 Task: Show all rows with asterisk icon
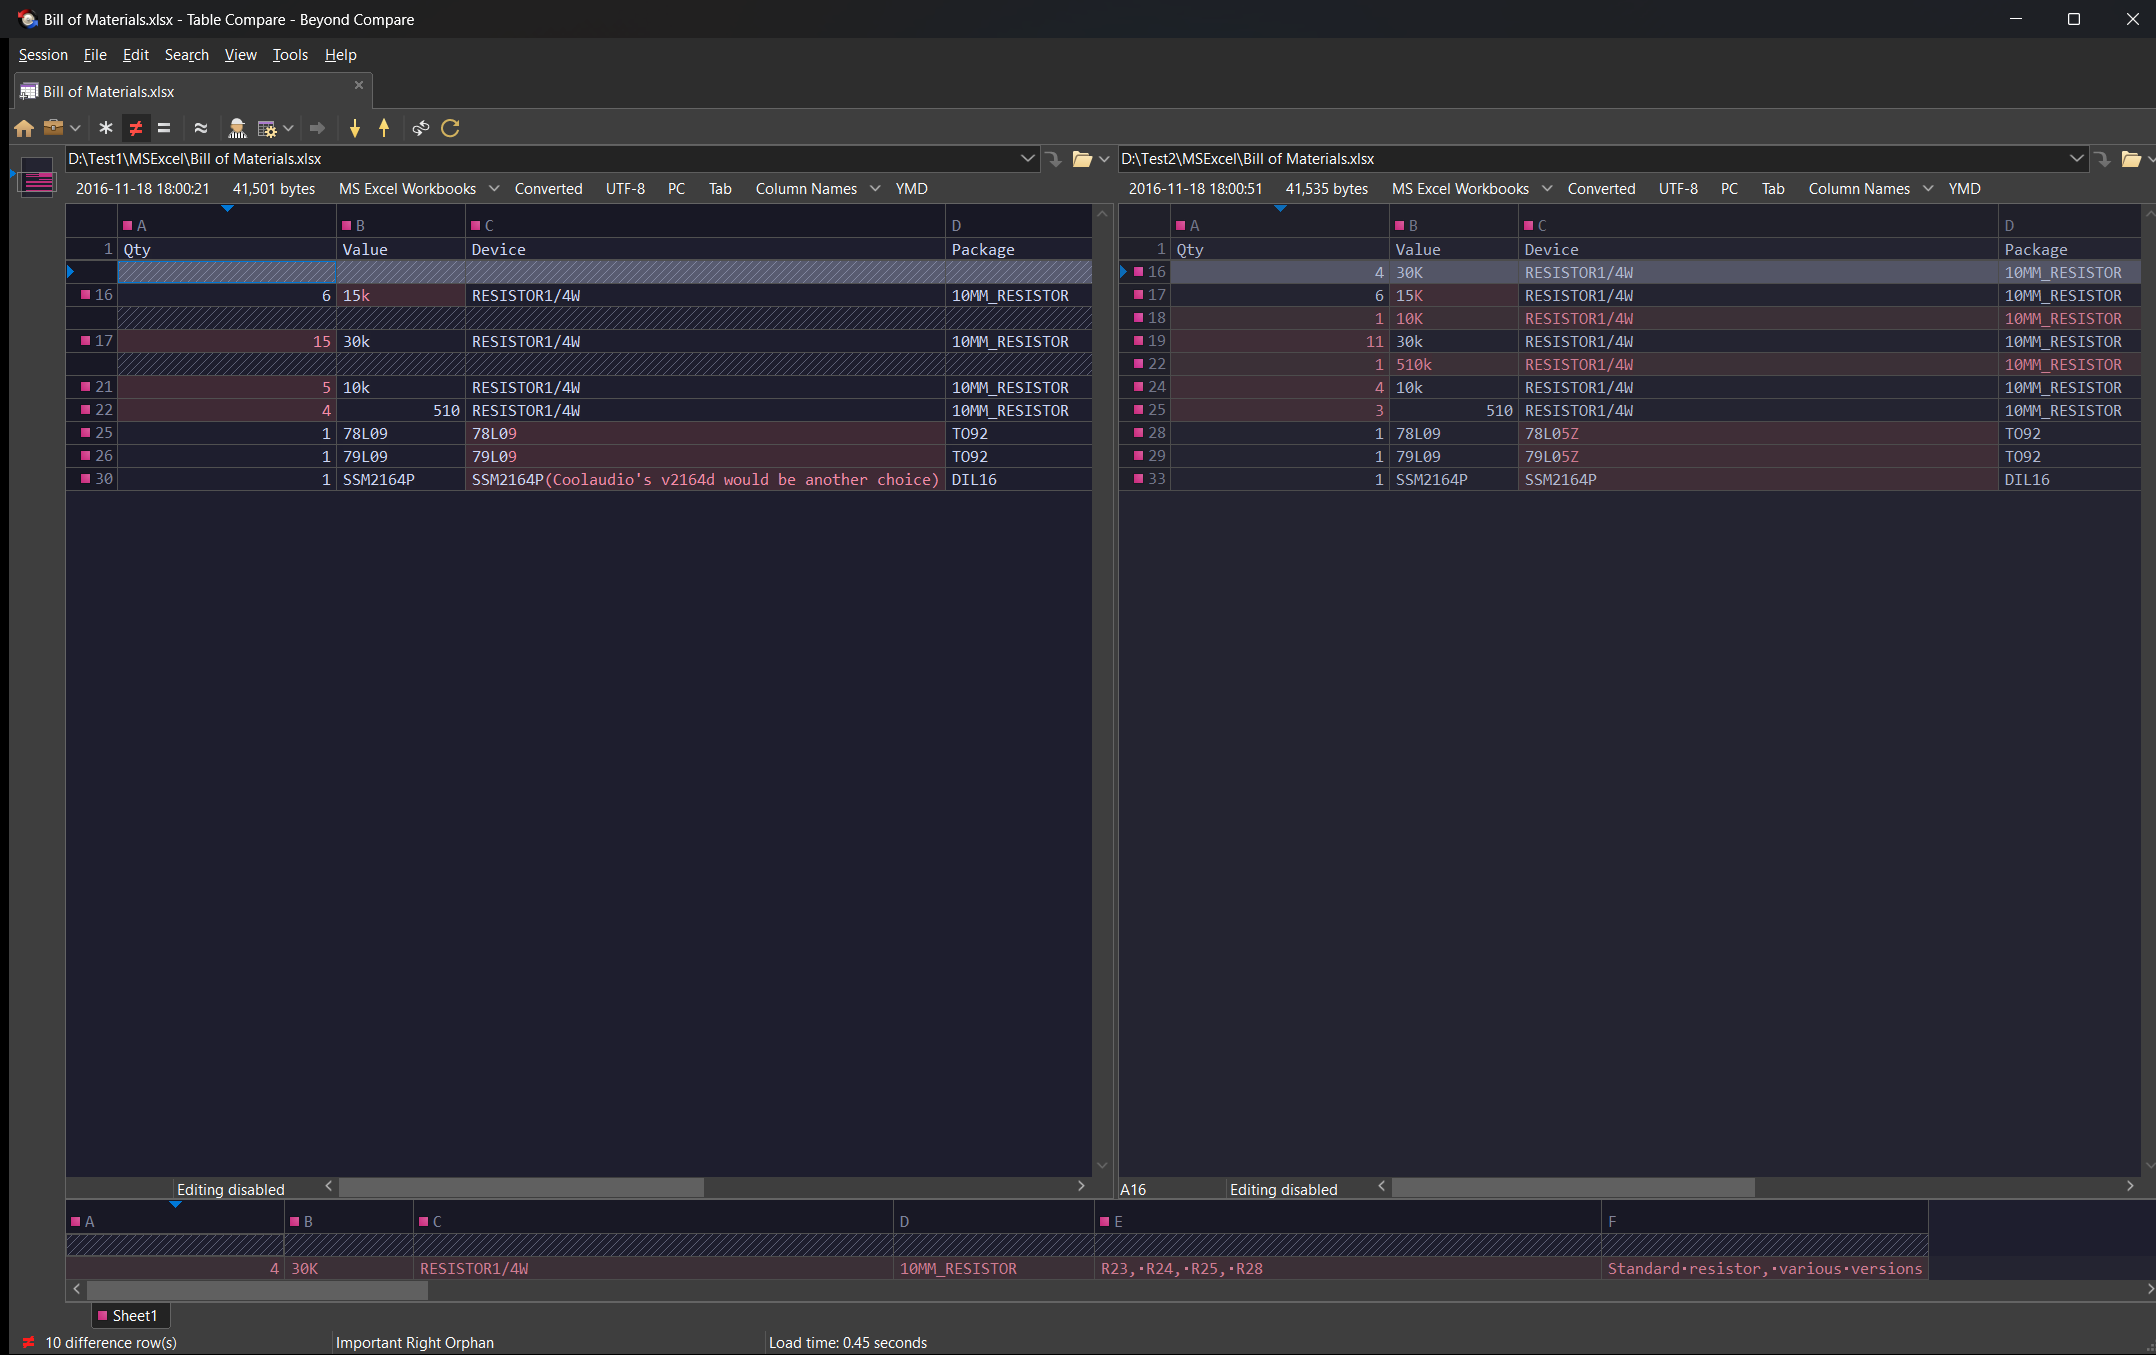tap(106, 128)
